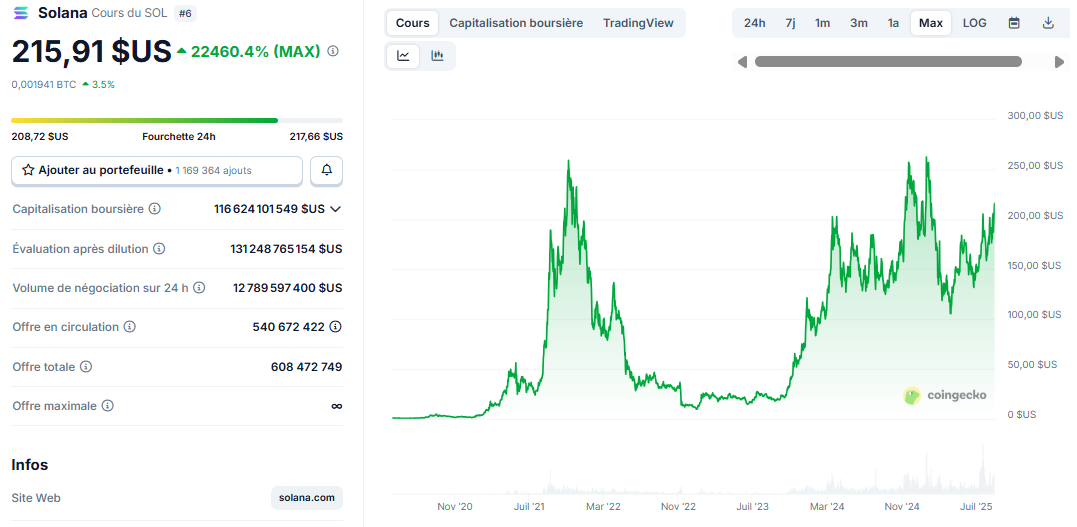
Task: Click info icon beside Volume de négociation
Action: coord(199,287)
